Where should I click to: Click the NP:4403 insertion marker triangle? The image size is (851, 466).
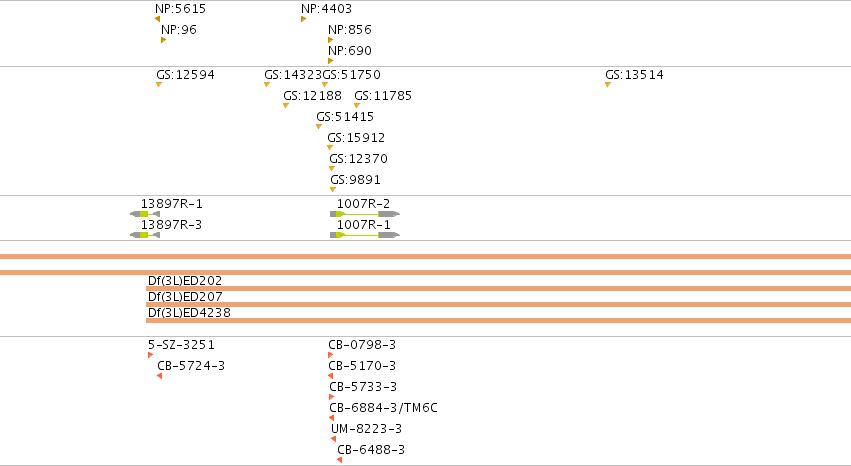[x=303, y=19]
